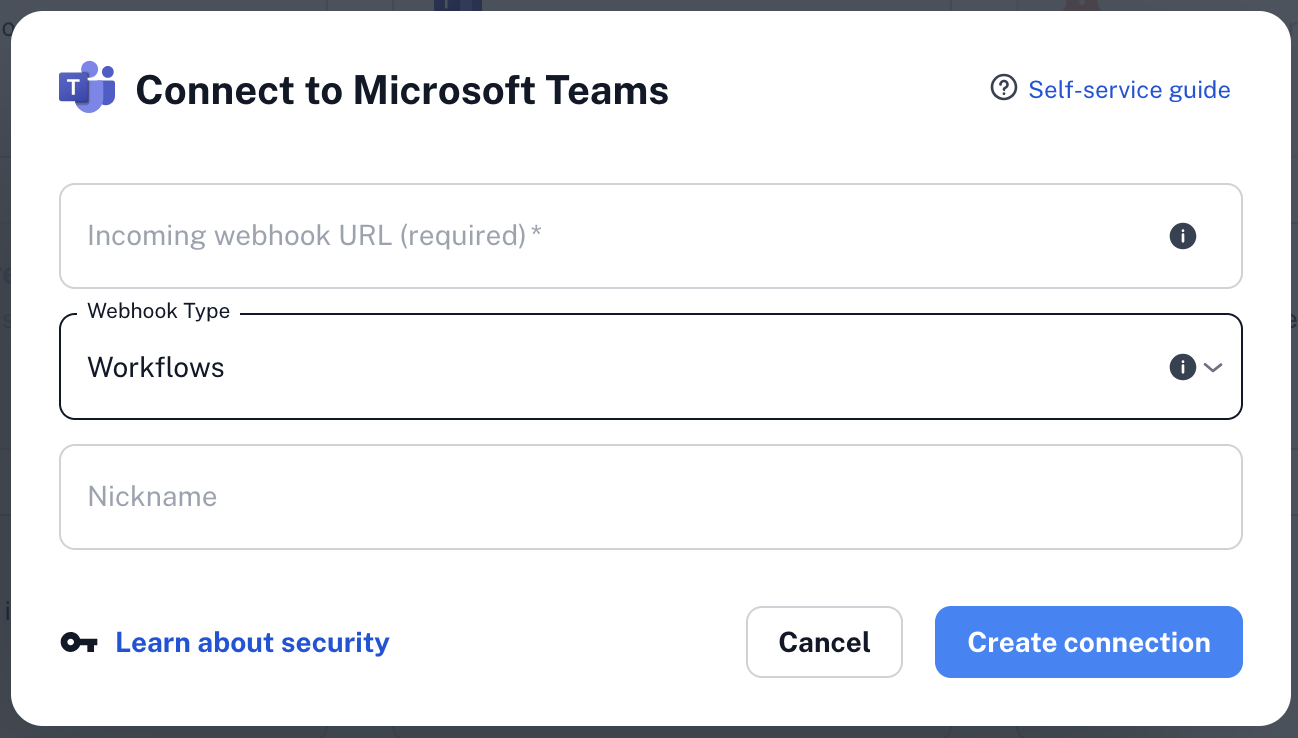
Task: Click the Microsoft Teams logo icon
Action: 87,88
